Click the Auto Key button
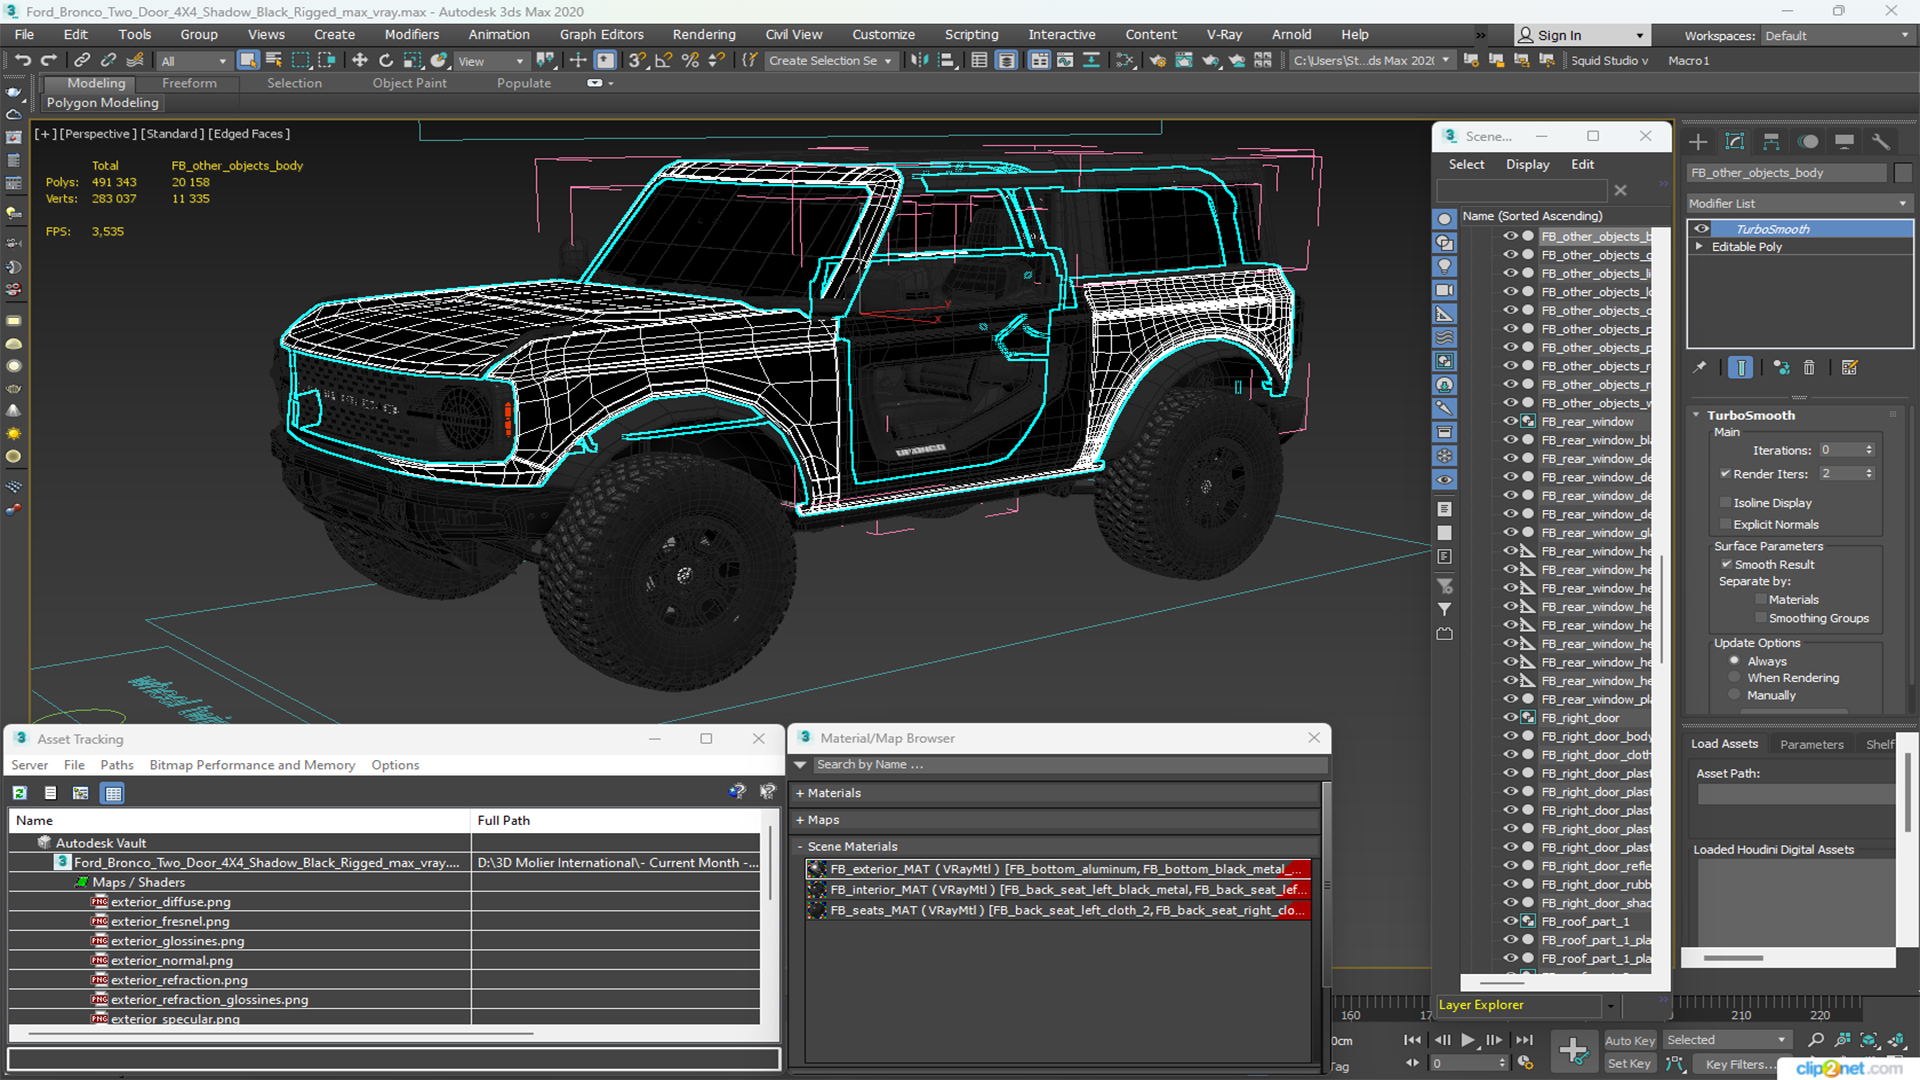 click(1630, 1041)
